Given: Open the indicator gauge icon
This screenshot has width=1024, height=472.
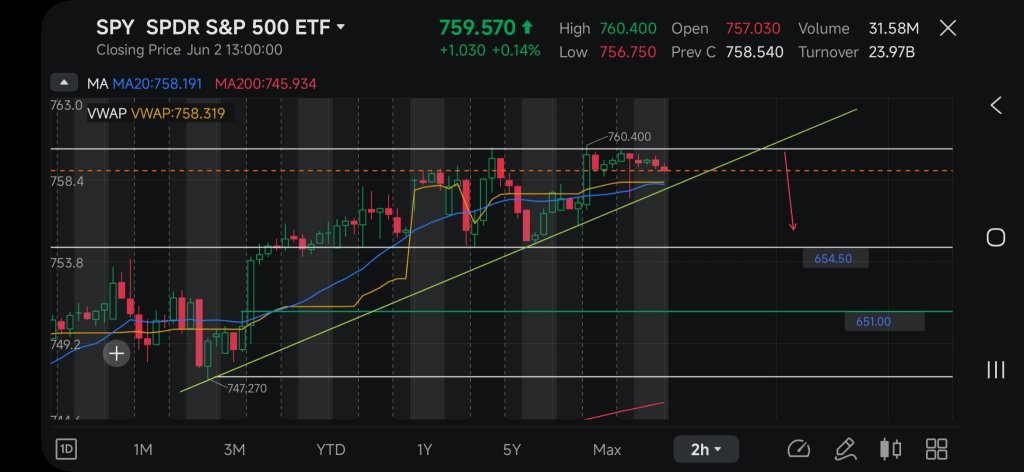Looking at the screenshot, I should tap(799, 449).
